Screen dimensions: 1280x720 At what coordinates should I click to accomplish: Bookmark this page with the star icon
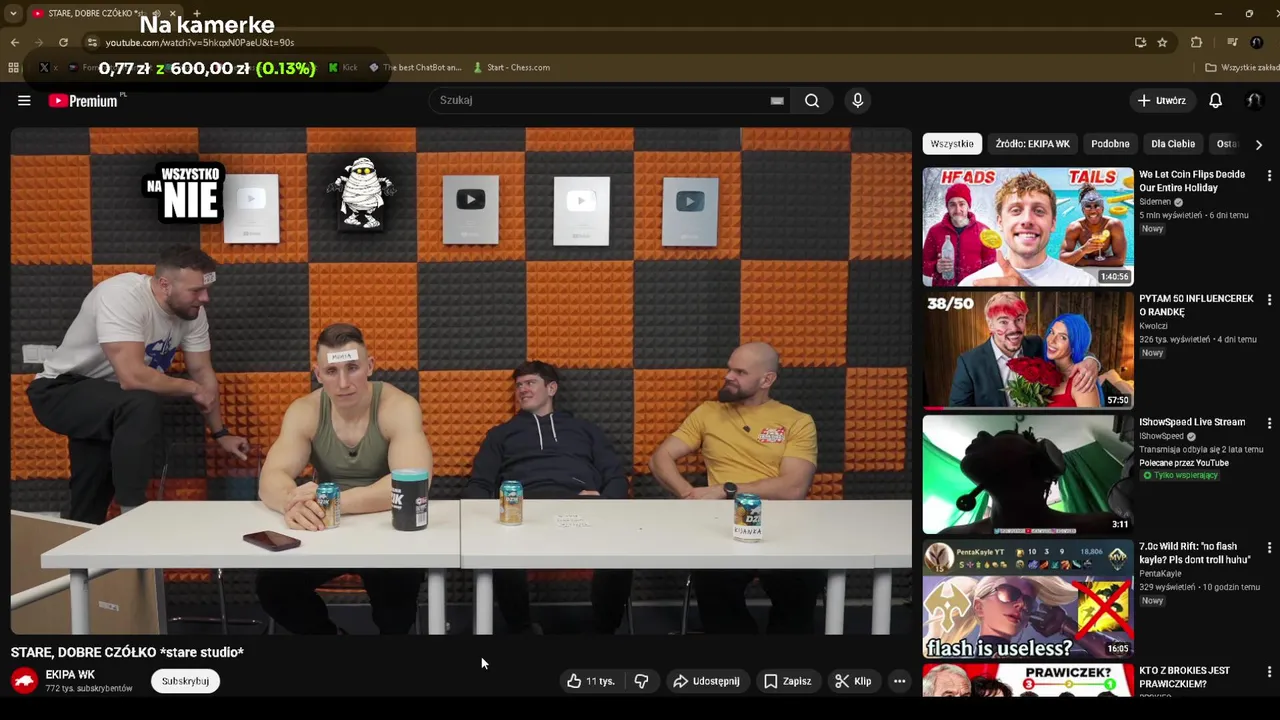click(x=1162, y=42)
